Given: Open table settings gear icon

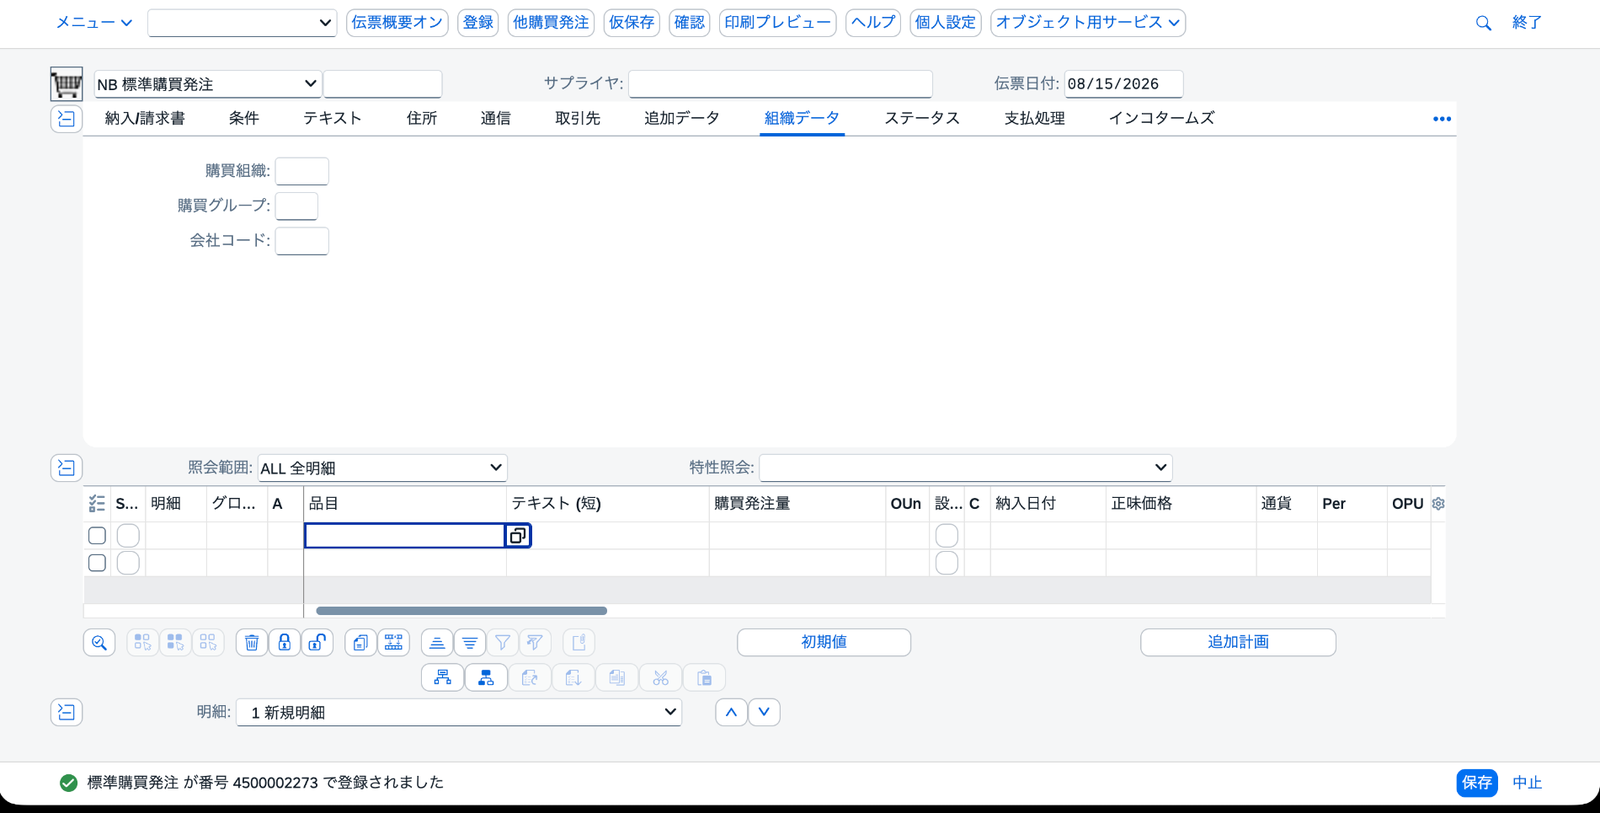Looking at the screenshot, I should [1438, 504].
